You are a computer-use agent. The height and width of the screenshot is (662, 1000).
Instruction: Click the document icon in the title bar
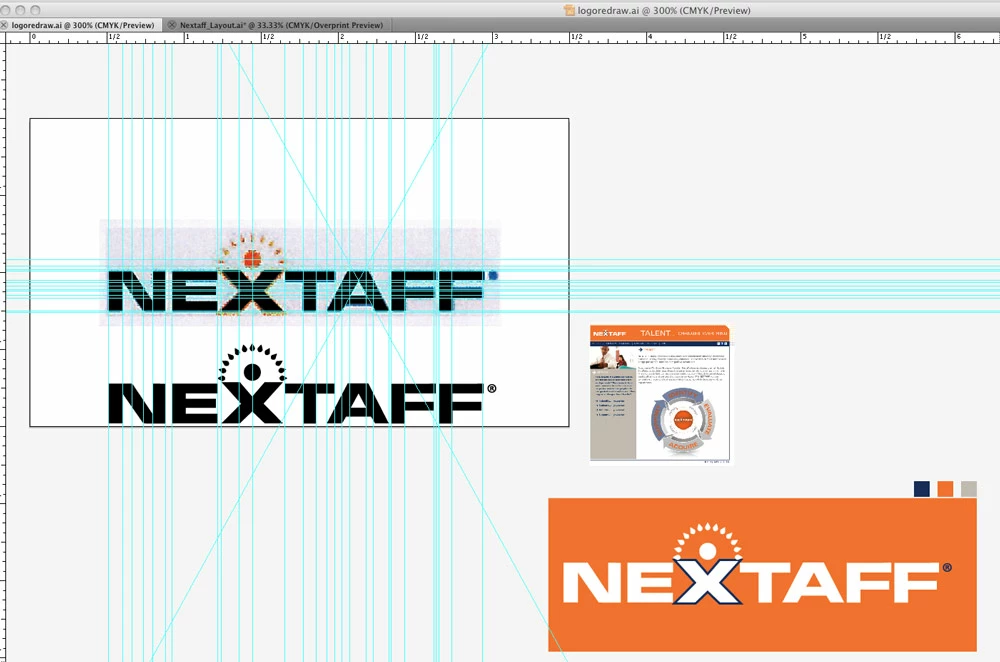[569, 10]
